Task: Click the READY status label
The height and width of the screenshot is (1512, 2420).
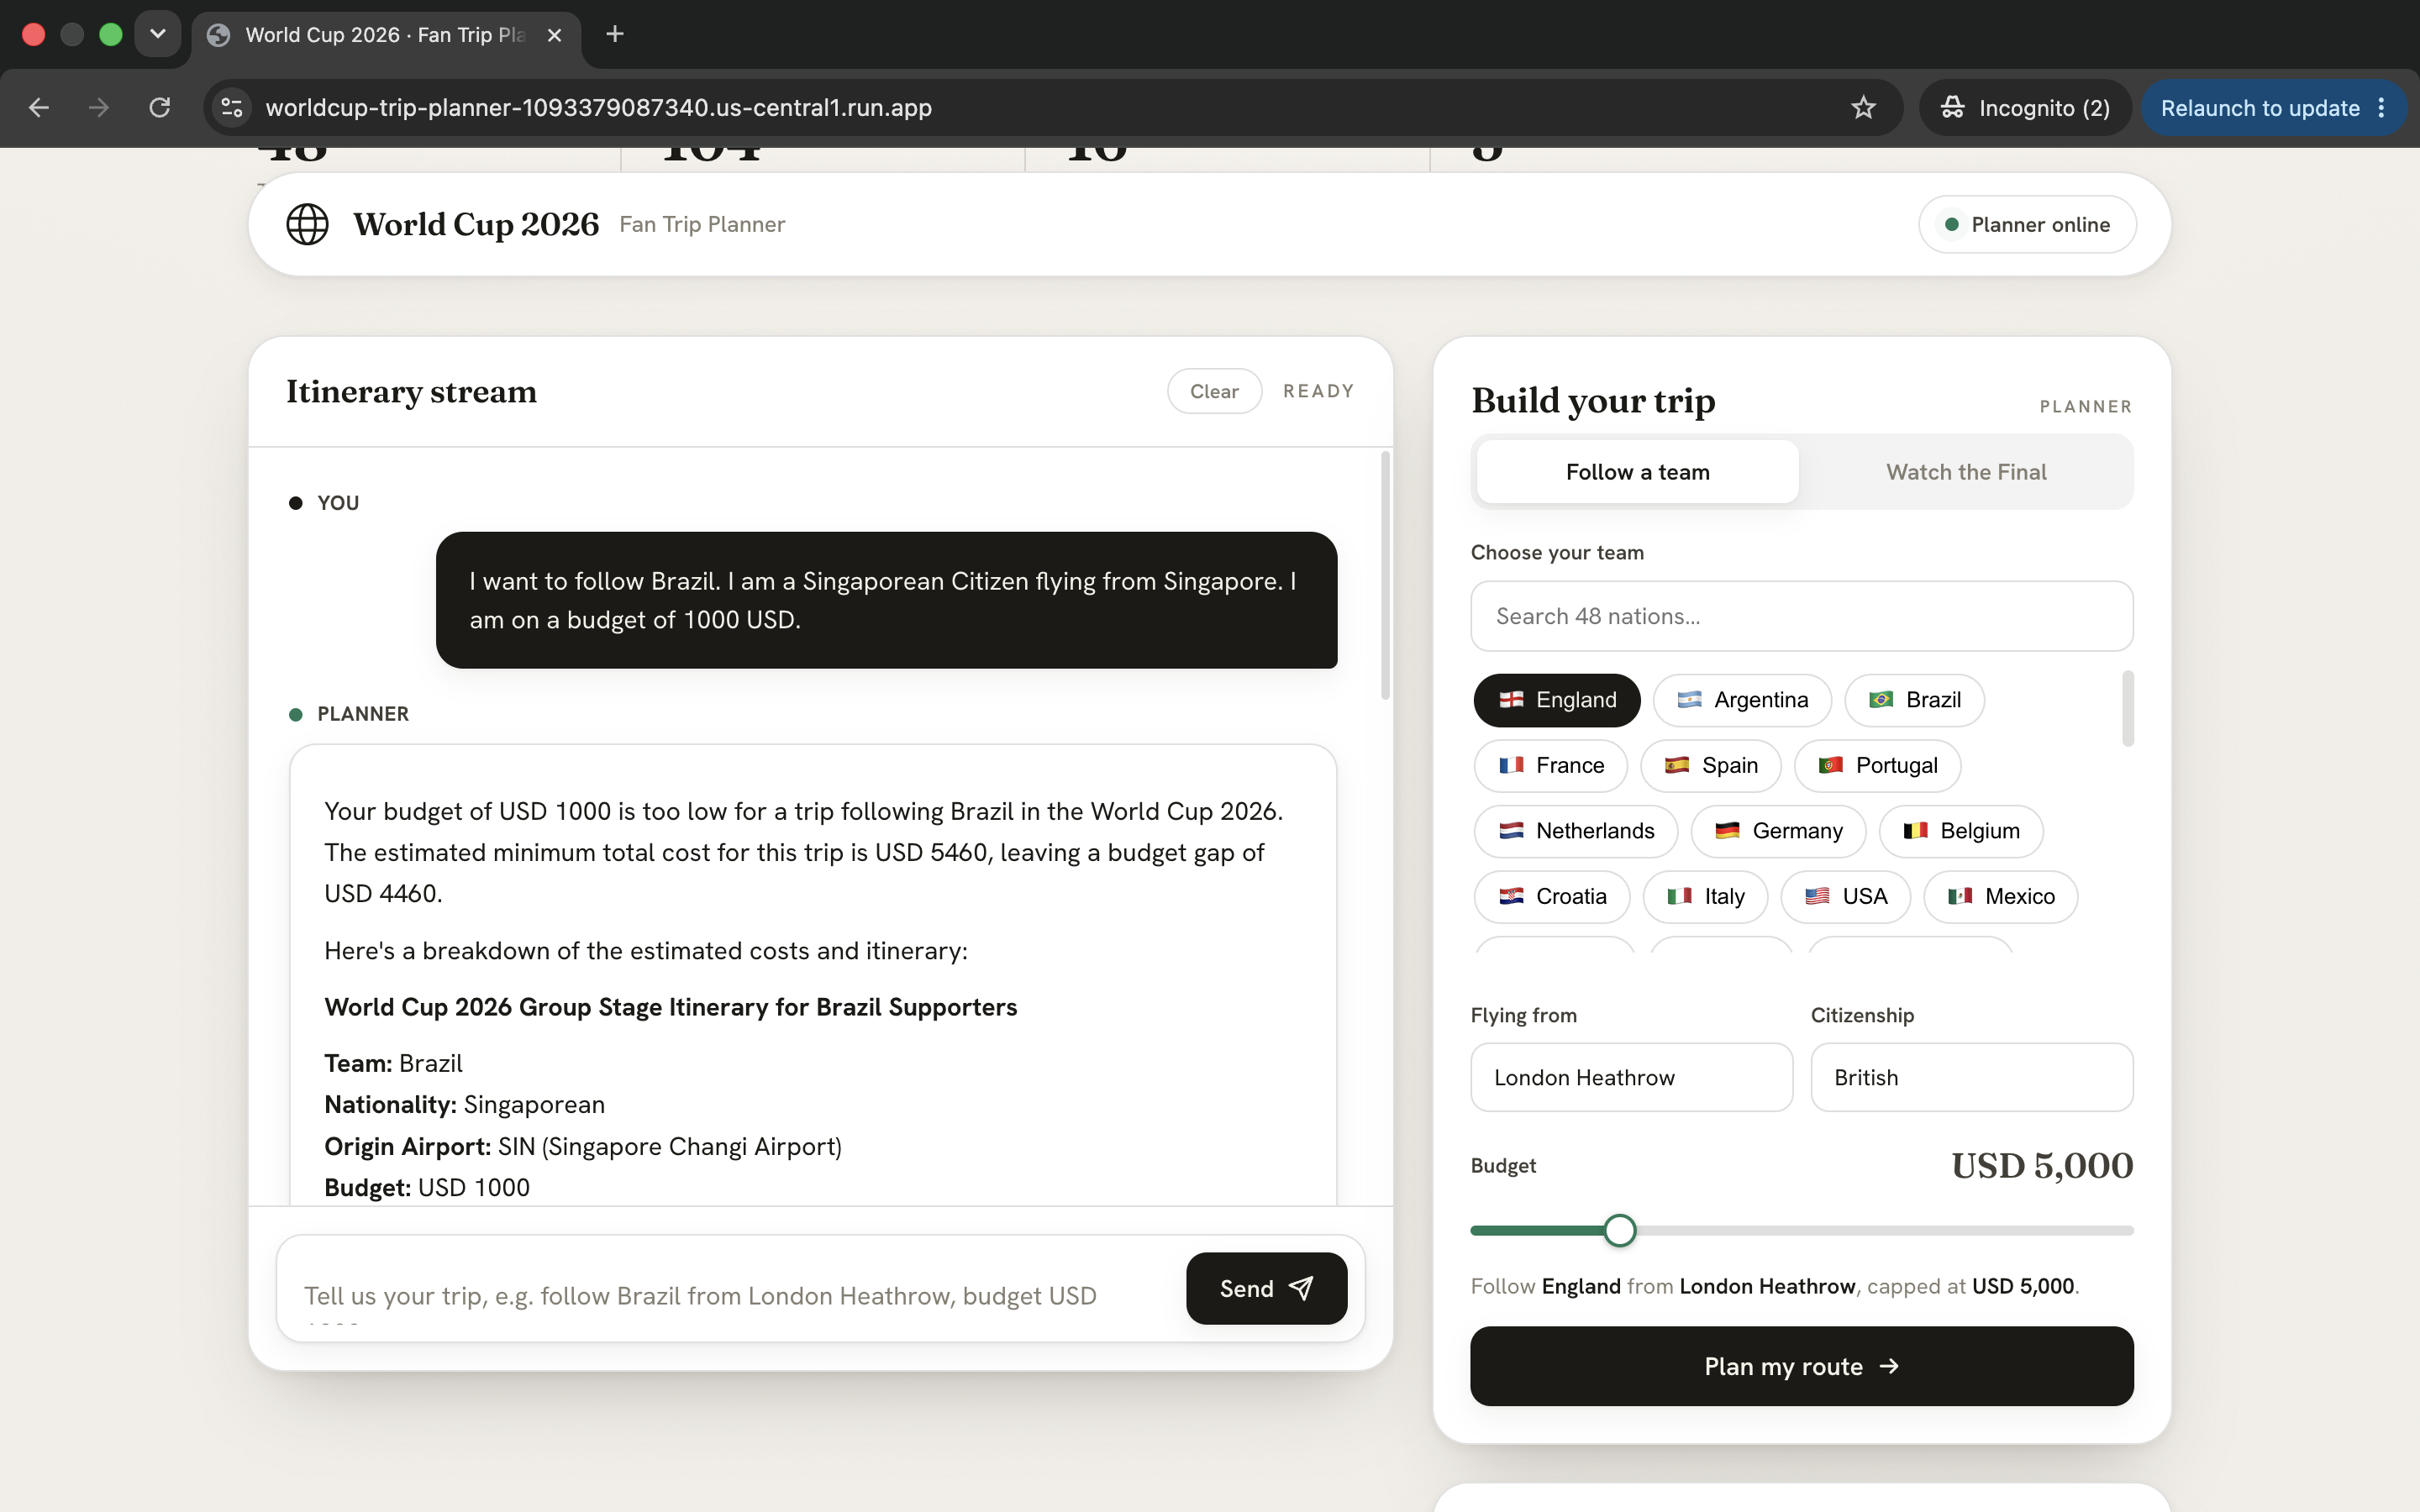Action: click(x=1319, y=391)
